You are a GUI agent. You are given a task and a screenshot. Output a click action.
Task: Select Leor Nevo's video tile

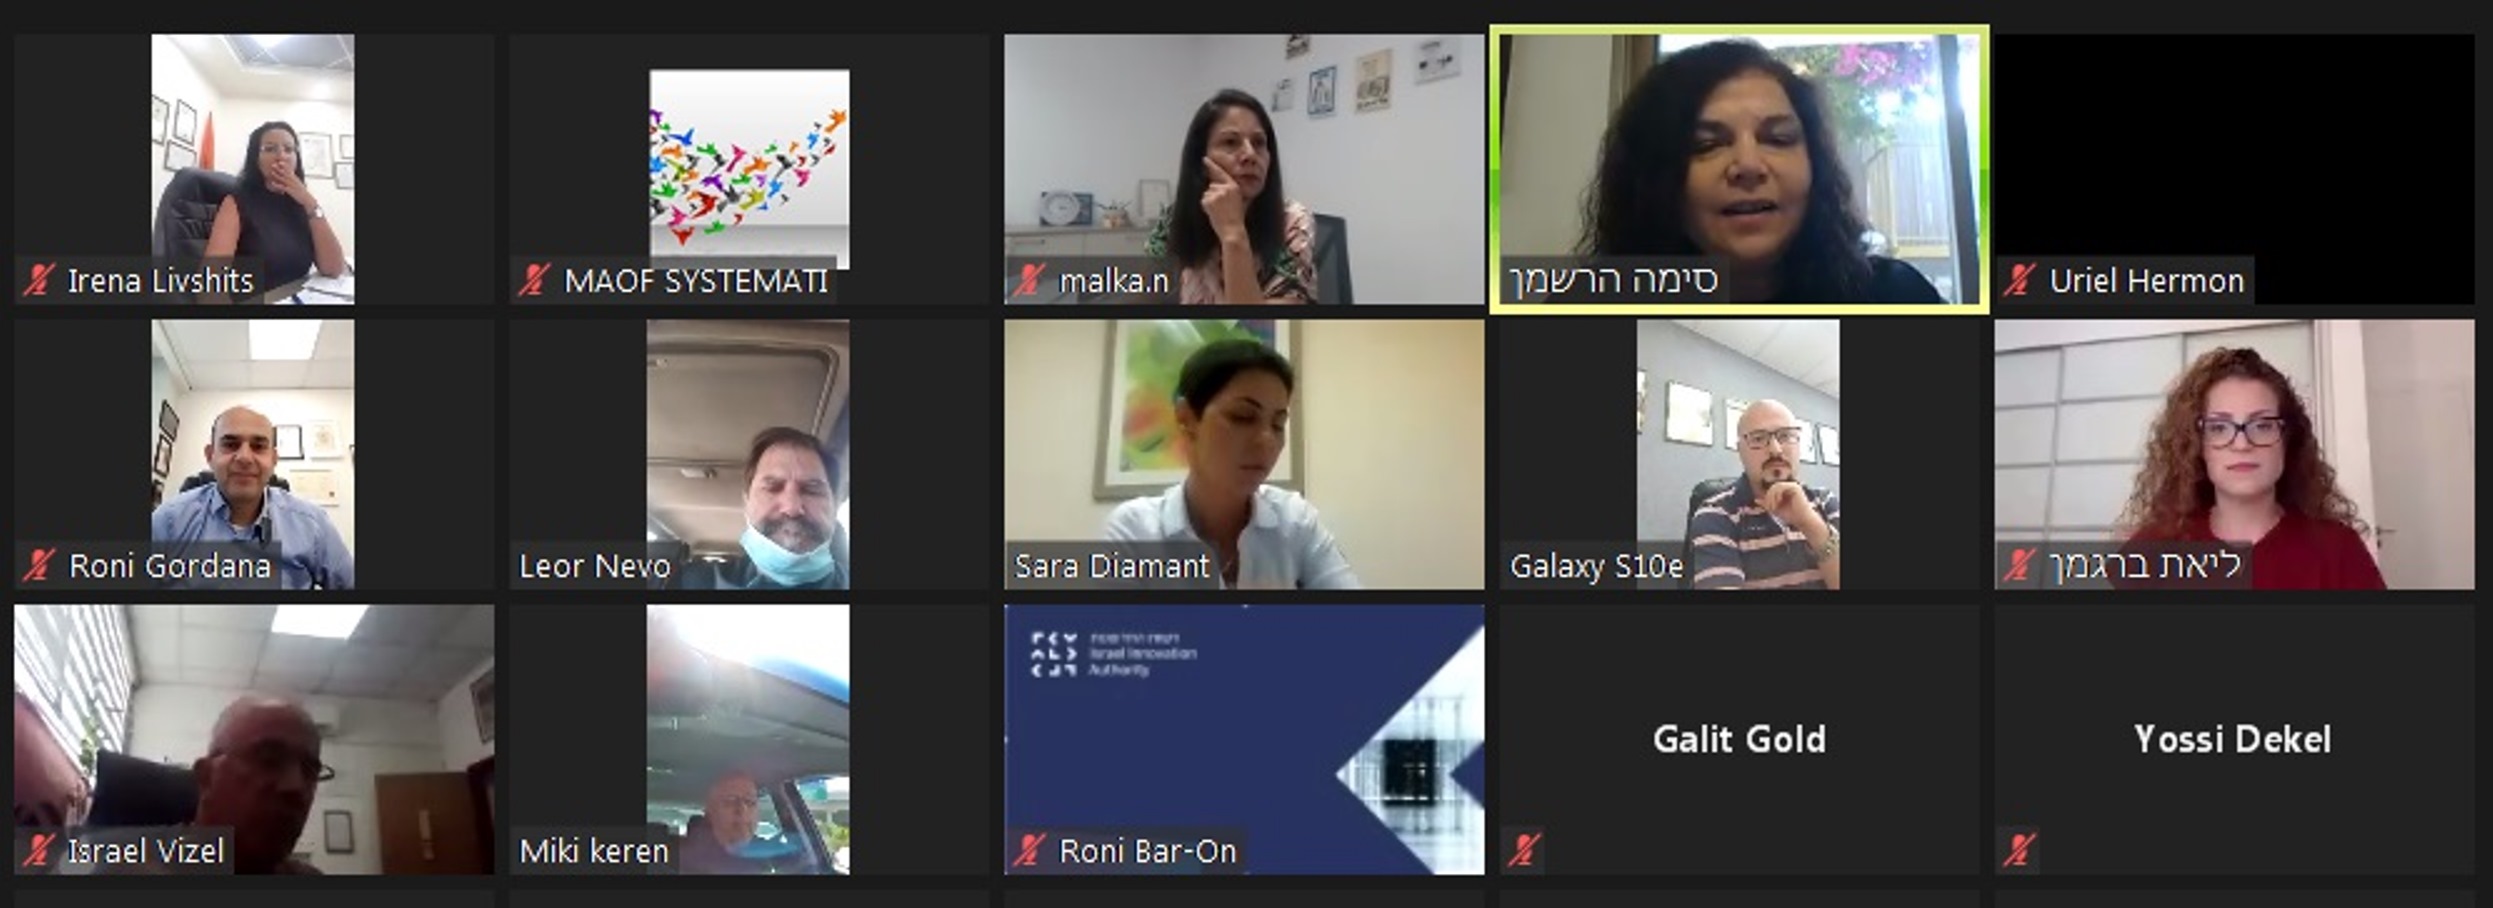(x=749, y=454)
